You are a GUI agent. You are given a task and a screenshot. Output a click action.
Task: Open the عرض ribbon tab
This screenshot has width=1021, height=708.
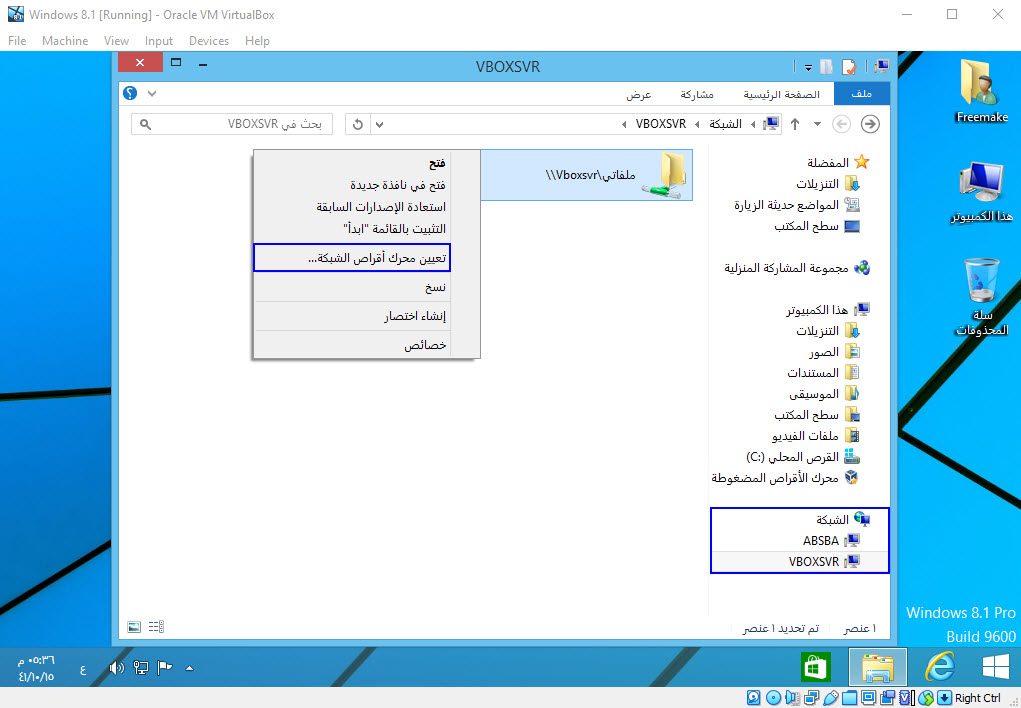(x=639, y=94)
